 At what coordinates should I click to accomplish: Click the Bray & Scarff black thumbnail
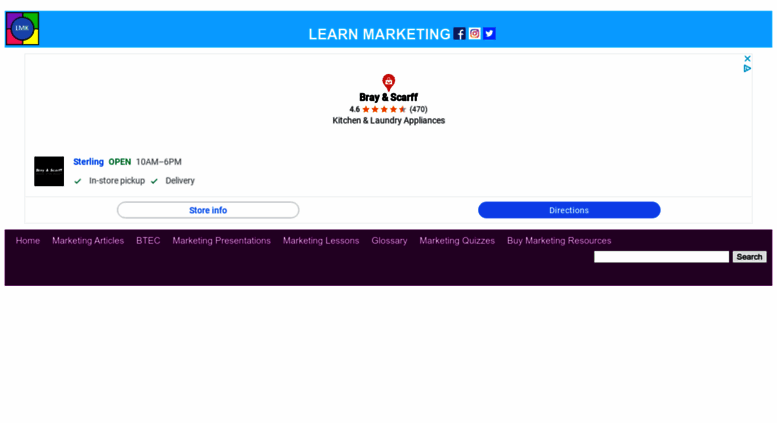point(49,171)
